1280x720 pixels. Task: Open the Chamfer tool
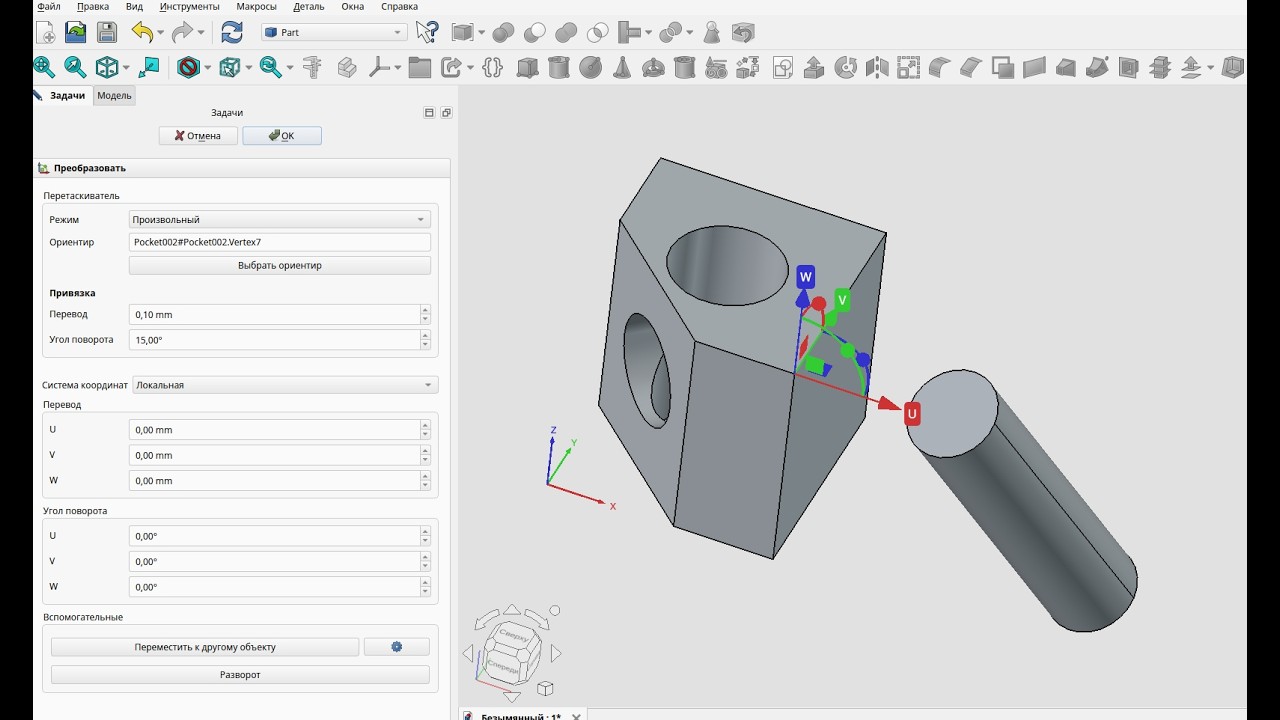pos(971,67)
